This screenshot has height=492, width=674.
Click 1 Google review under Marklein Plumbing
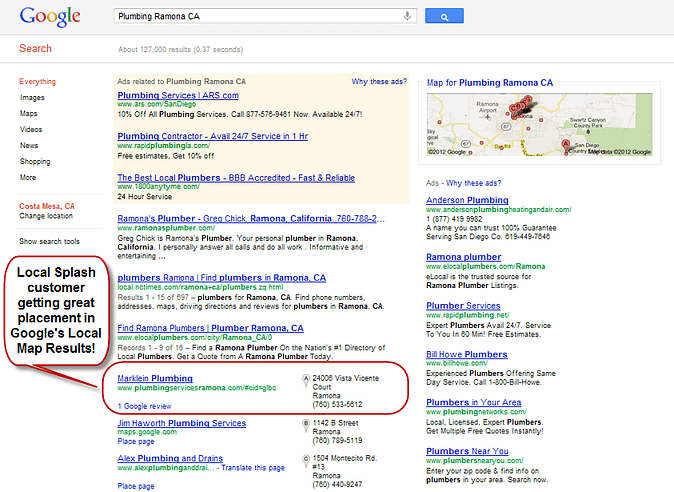pos(144,406)
